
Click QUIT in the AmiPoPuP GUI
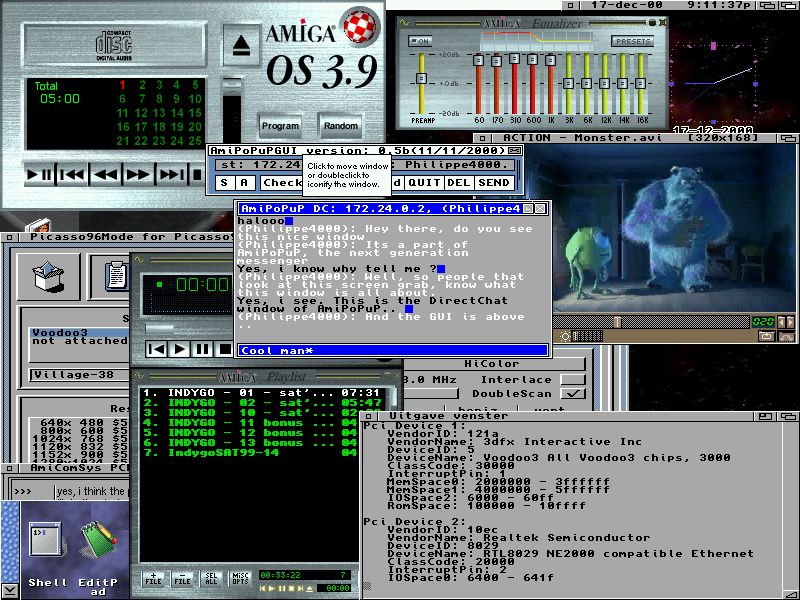tap(424, 183)
